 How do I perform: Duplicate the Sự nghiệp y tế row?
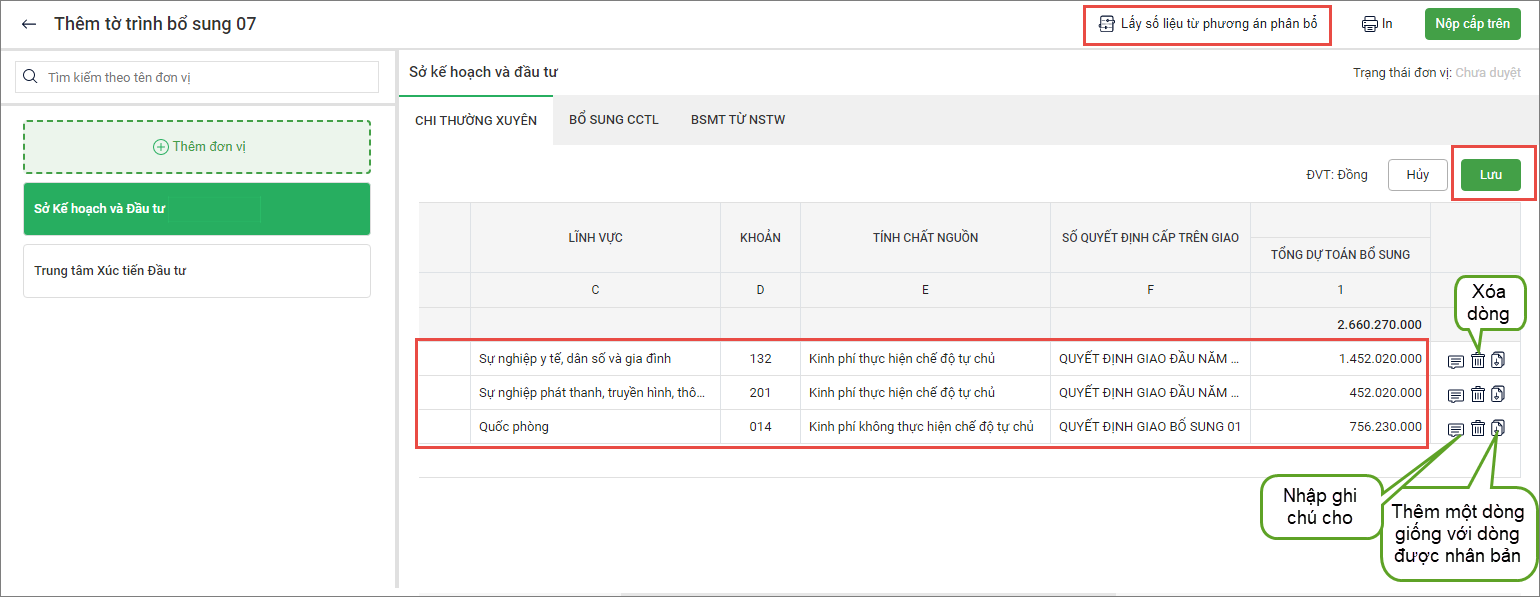tap(1497, 361)
